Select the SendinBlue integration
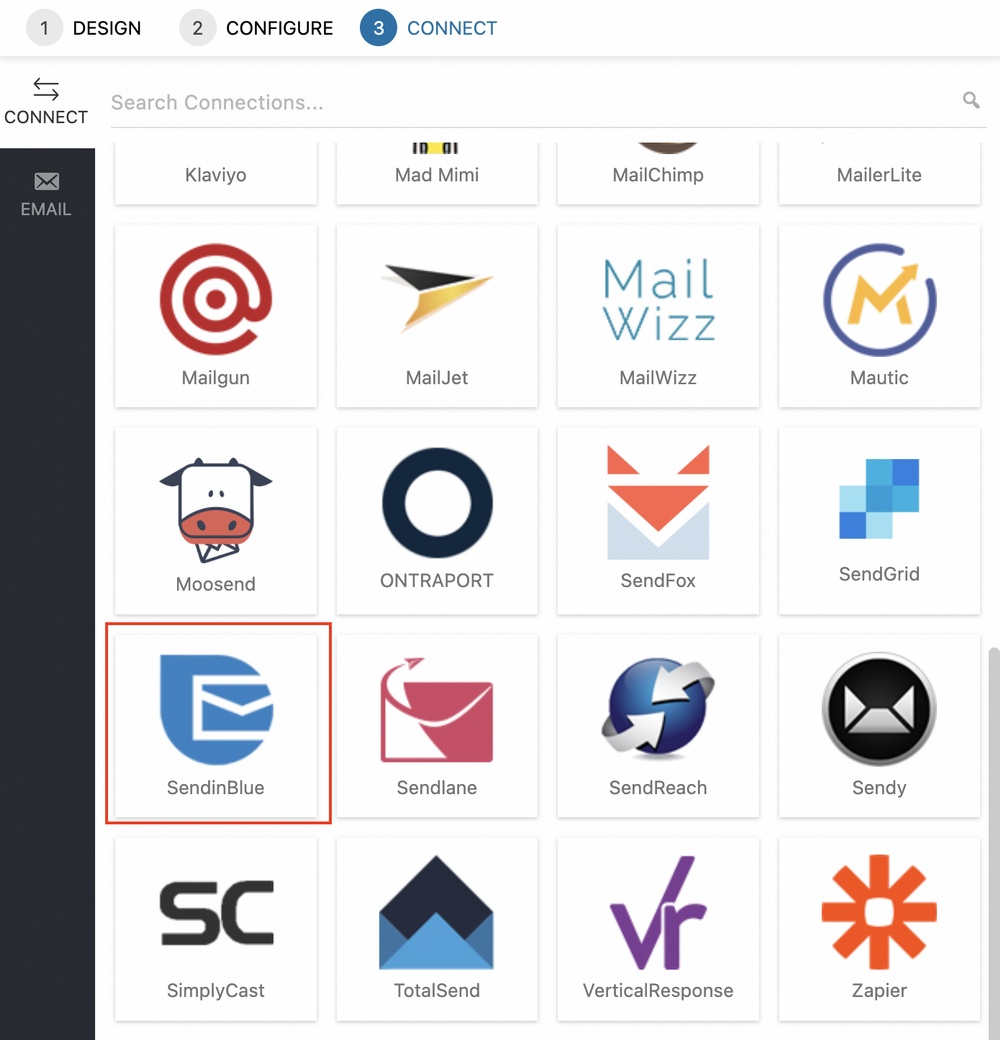Viewport: 1000px width, 1040px height. 216,724
